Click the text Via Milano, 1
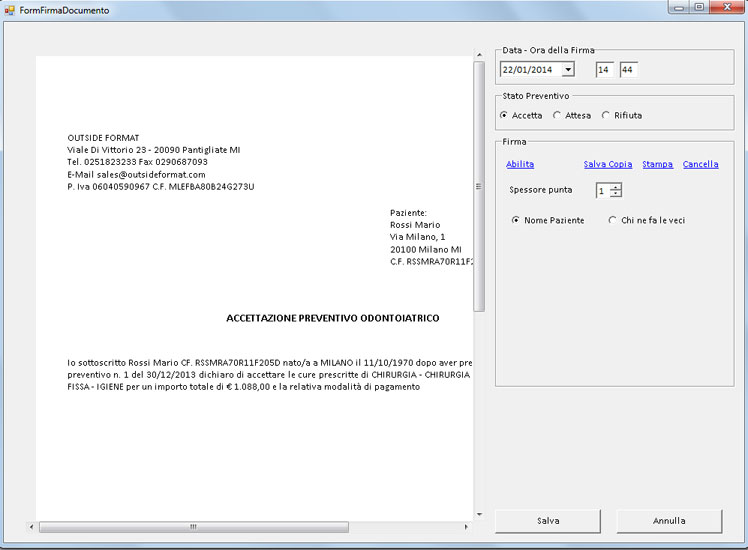The height and width of the screenshot is (550, 748). tap(417, 237)
